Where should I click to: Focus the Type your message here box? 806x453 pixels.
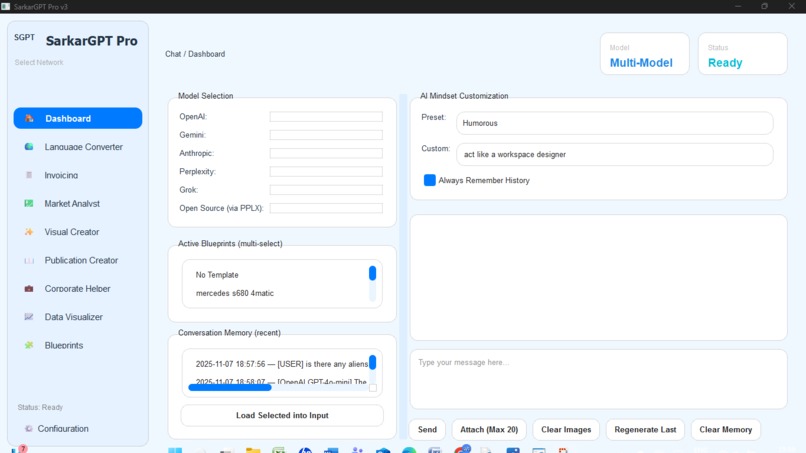598,379
